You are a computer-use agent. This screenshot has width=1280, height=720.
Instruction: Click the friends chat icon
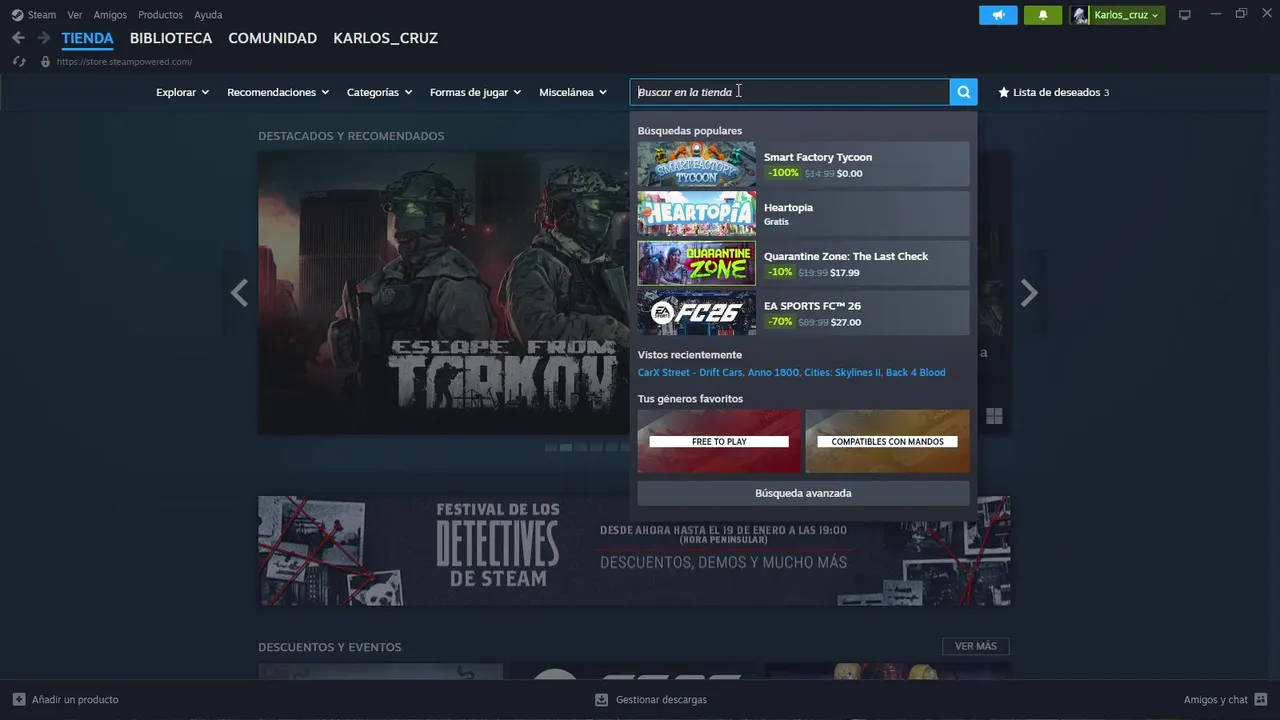1260,700
